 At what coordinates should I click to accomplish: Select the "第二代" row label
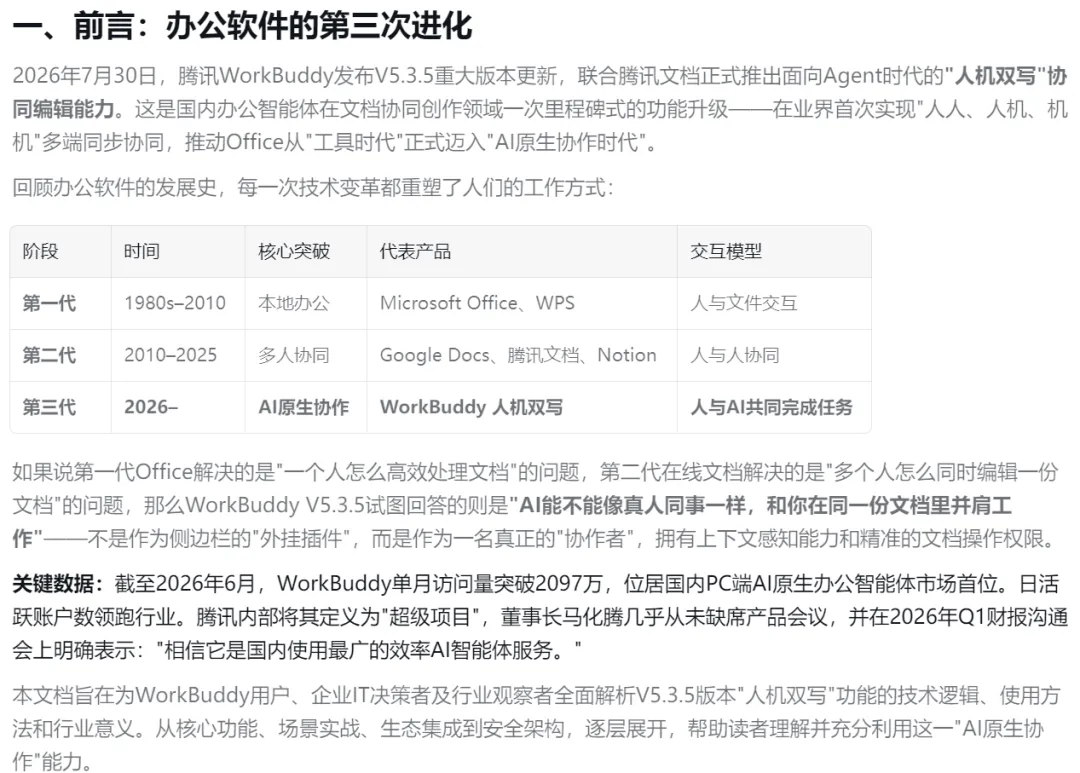pyautogui.click(x=50, y=355)
